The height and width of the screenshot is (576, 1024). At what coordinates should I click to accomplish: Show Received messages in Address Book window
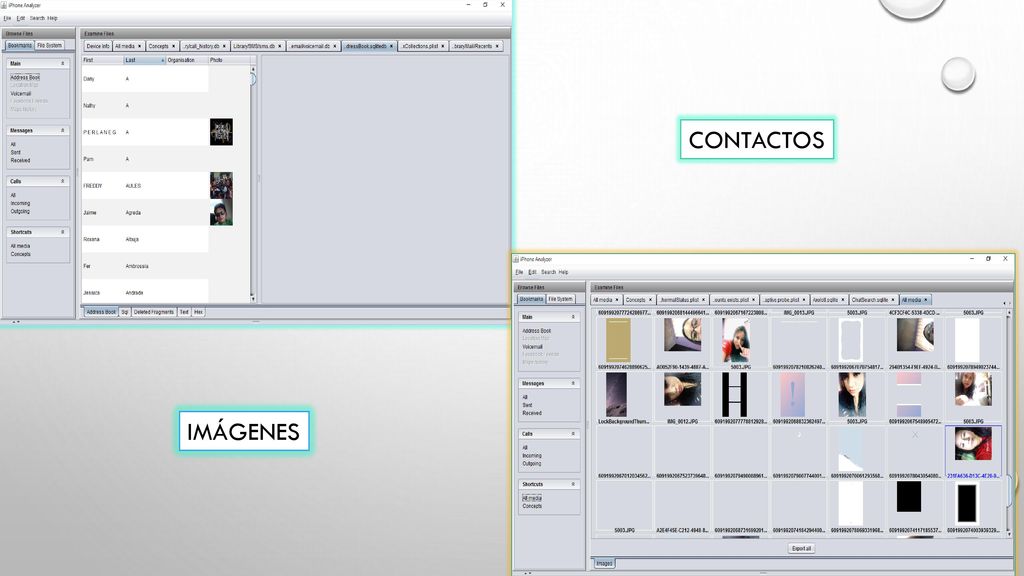click(20, 160)
